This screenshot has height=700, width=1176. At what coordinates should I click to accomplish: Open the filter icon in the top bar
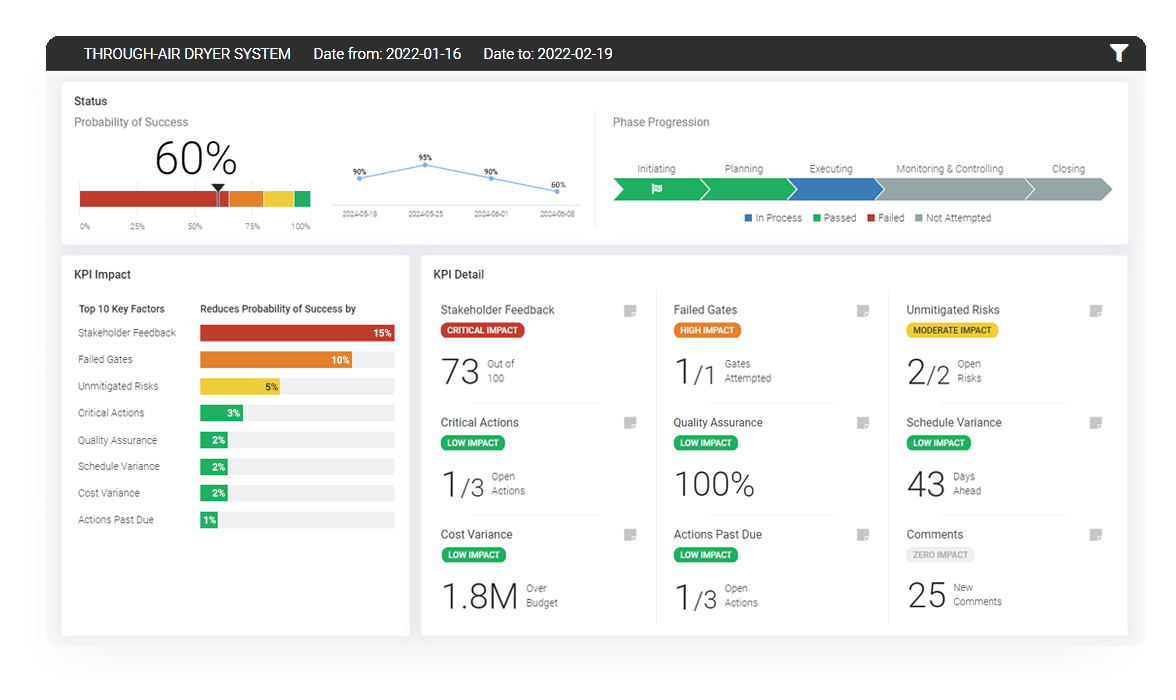pos(1119,53)
